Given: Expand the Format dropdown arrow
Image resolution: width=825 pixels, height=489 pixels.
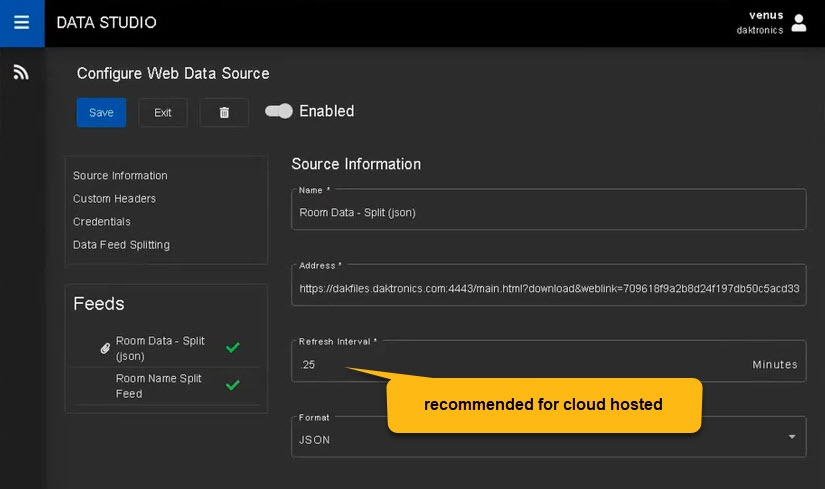Looking at the screenshot, I should [791, 438].
